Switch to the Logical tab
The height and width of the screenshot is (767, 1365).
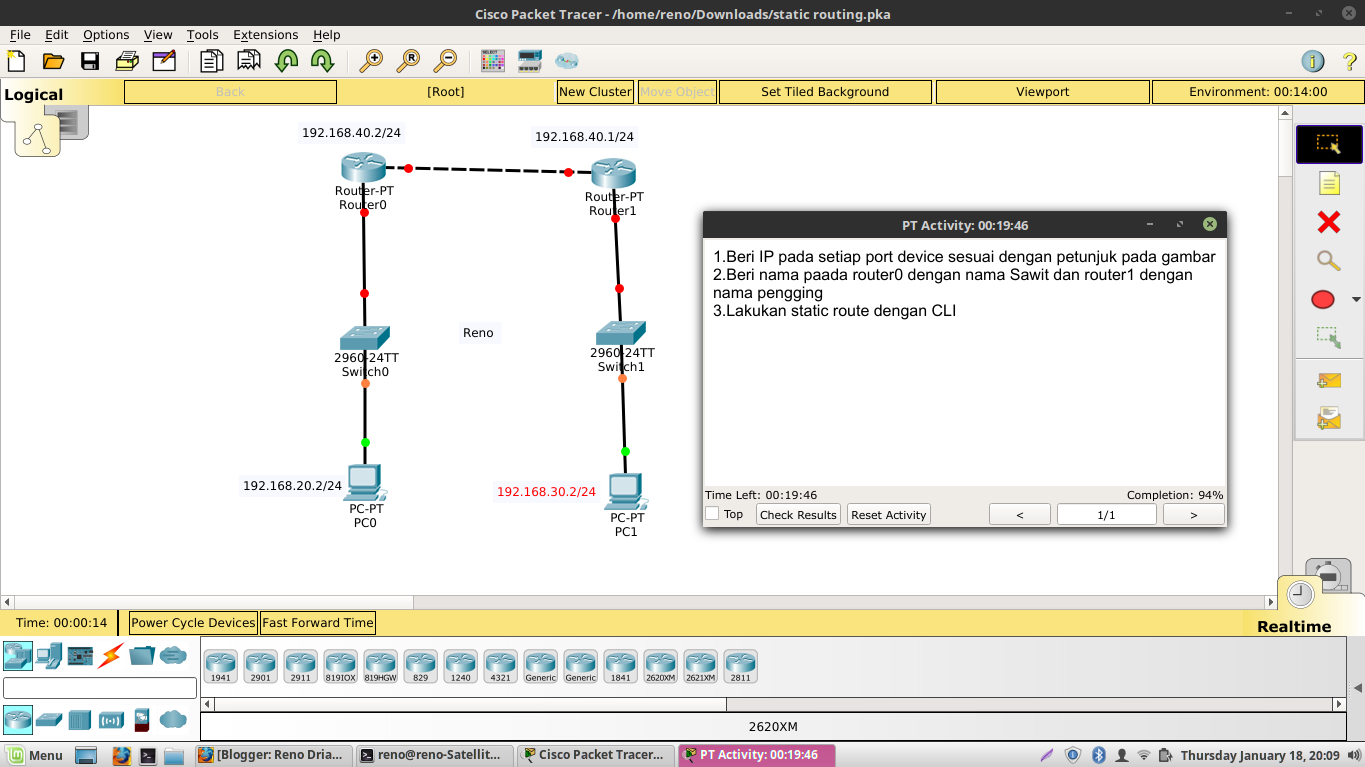(x=33, y=93)
